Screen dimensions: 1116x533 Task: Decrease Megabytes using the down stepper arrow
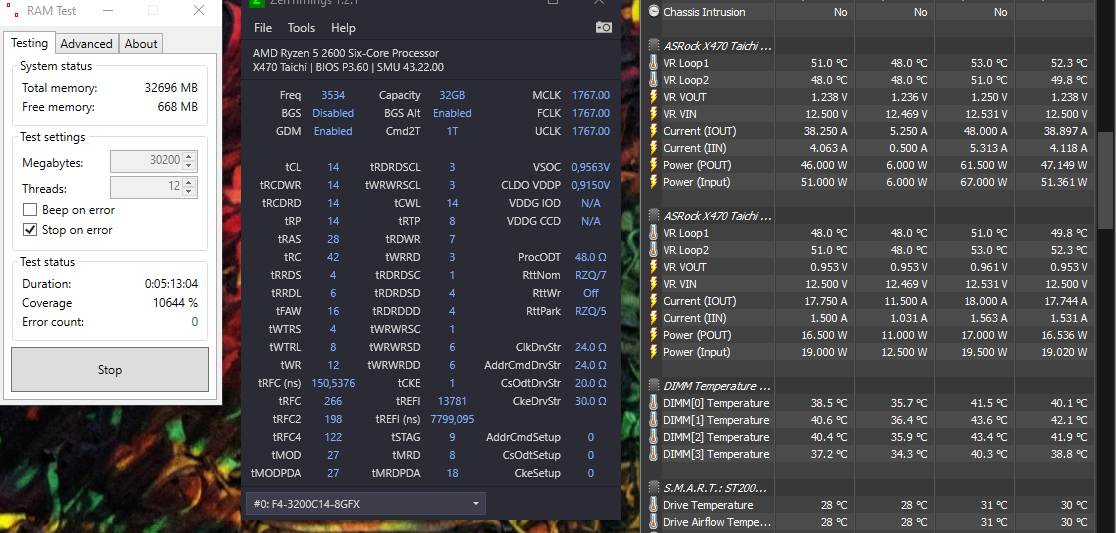tap(189, 167)
